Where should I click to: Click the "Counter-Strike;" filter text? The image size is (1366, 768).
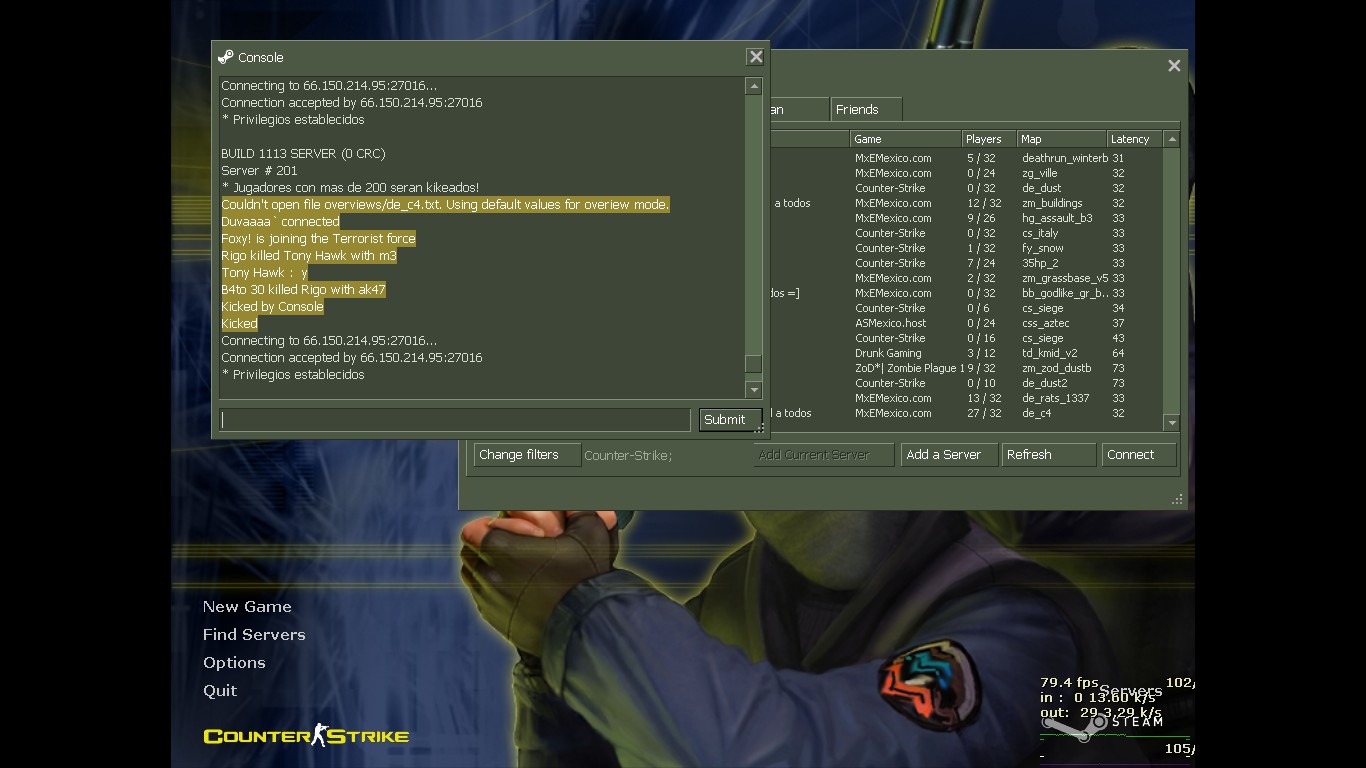point(628,456)
